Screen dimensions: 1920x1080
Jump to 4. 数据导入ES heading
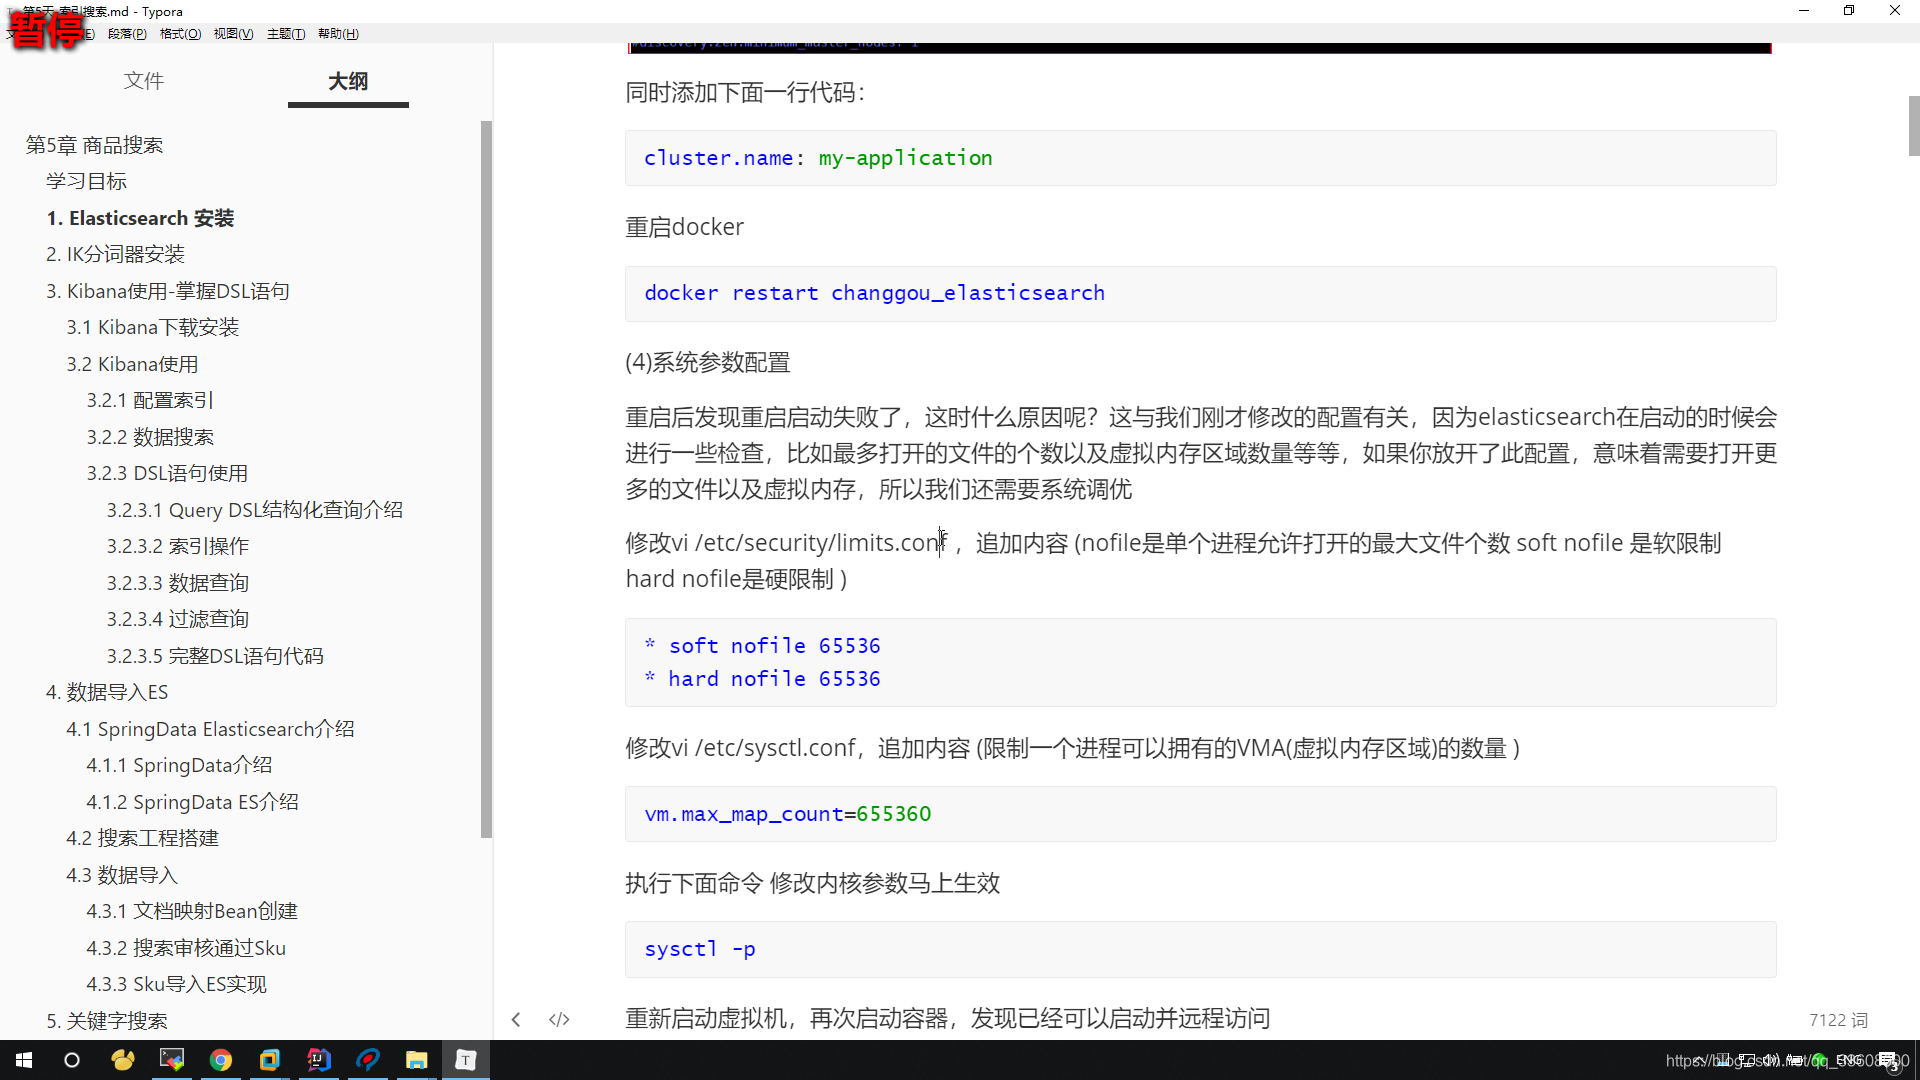pyautogui.click(x=107, y=692)
